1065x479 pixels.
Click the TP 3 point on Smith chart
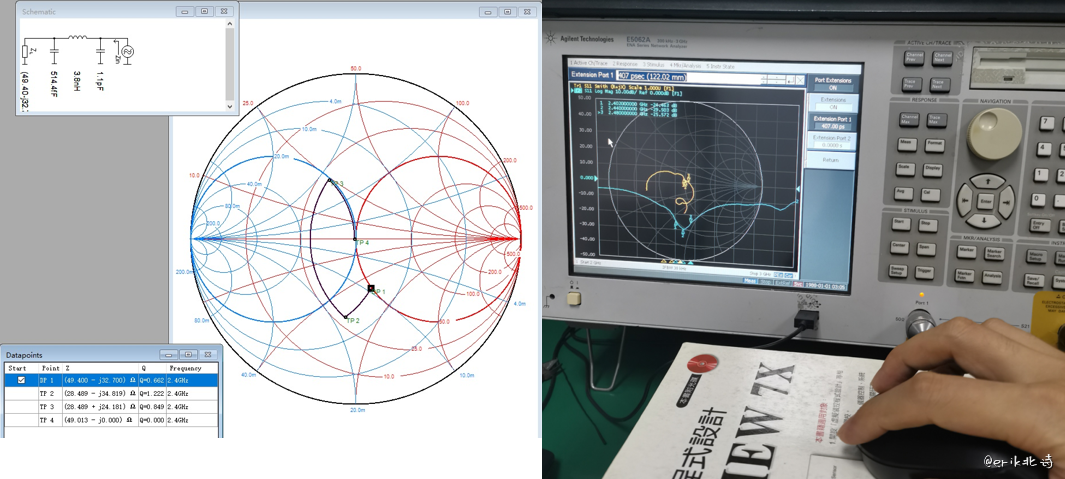[x=330, y=181]
